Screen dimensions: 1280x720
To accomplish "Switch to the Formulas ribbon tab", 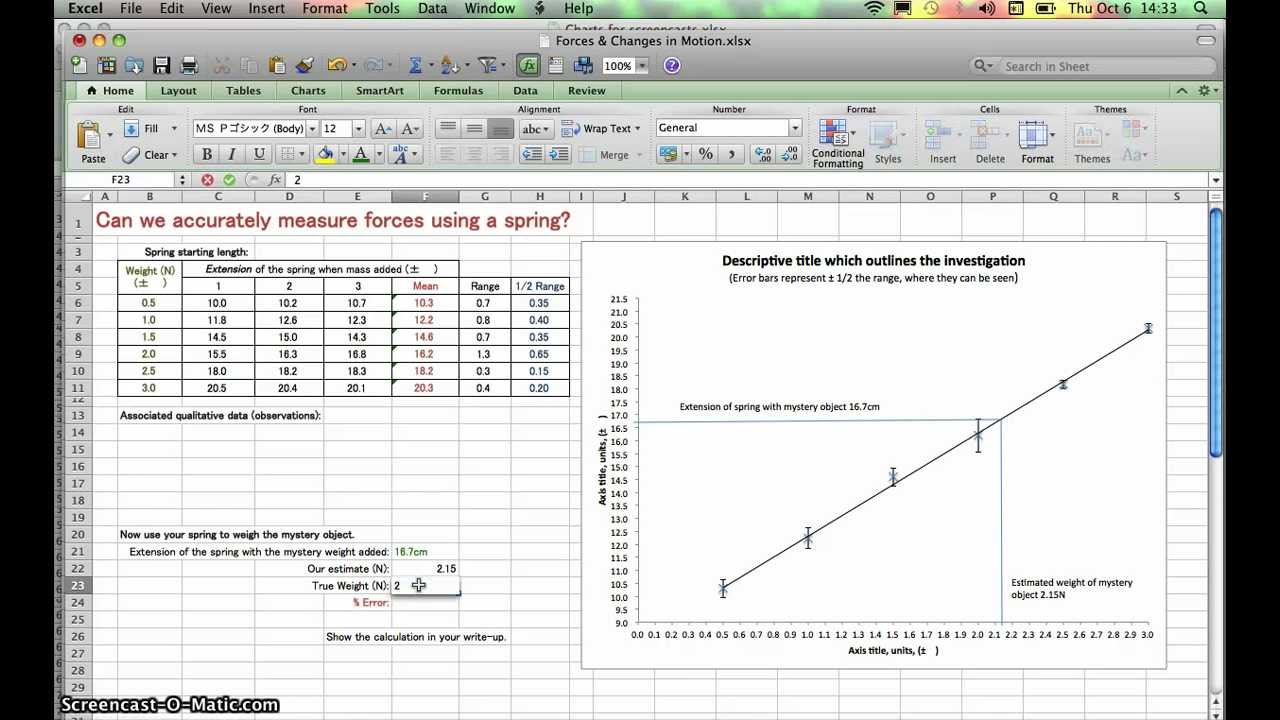I will (458, 91).
